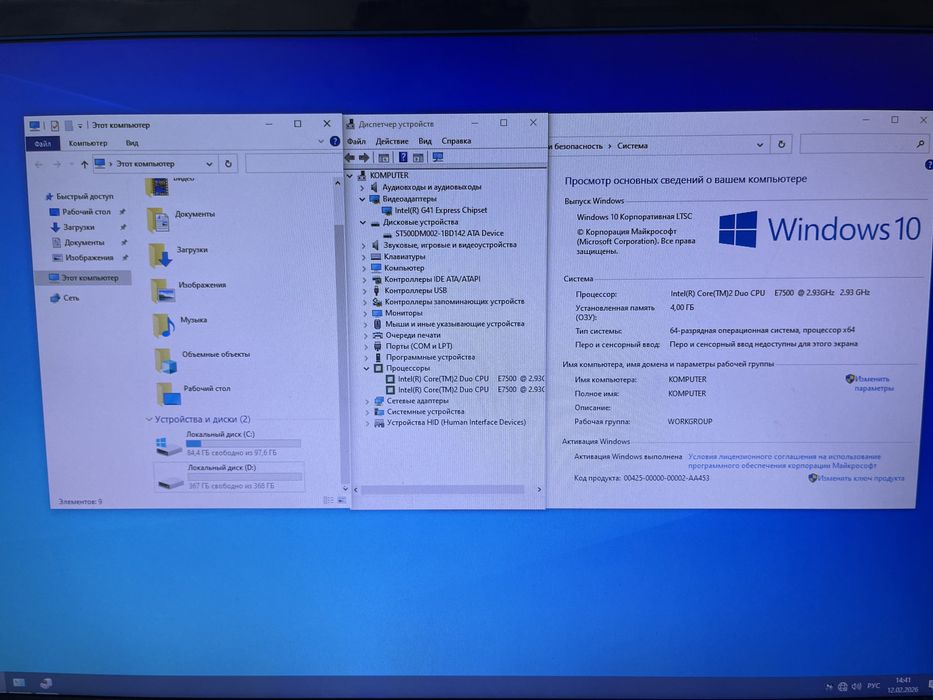
Task: Open the Действие menu in Device Manager
Action: pos(392,142)
